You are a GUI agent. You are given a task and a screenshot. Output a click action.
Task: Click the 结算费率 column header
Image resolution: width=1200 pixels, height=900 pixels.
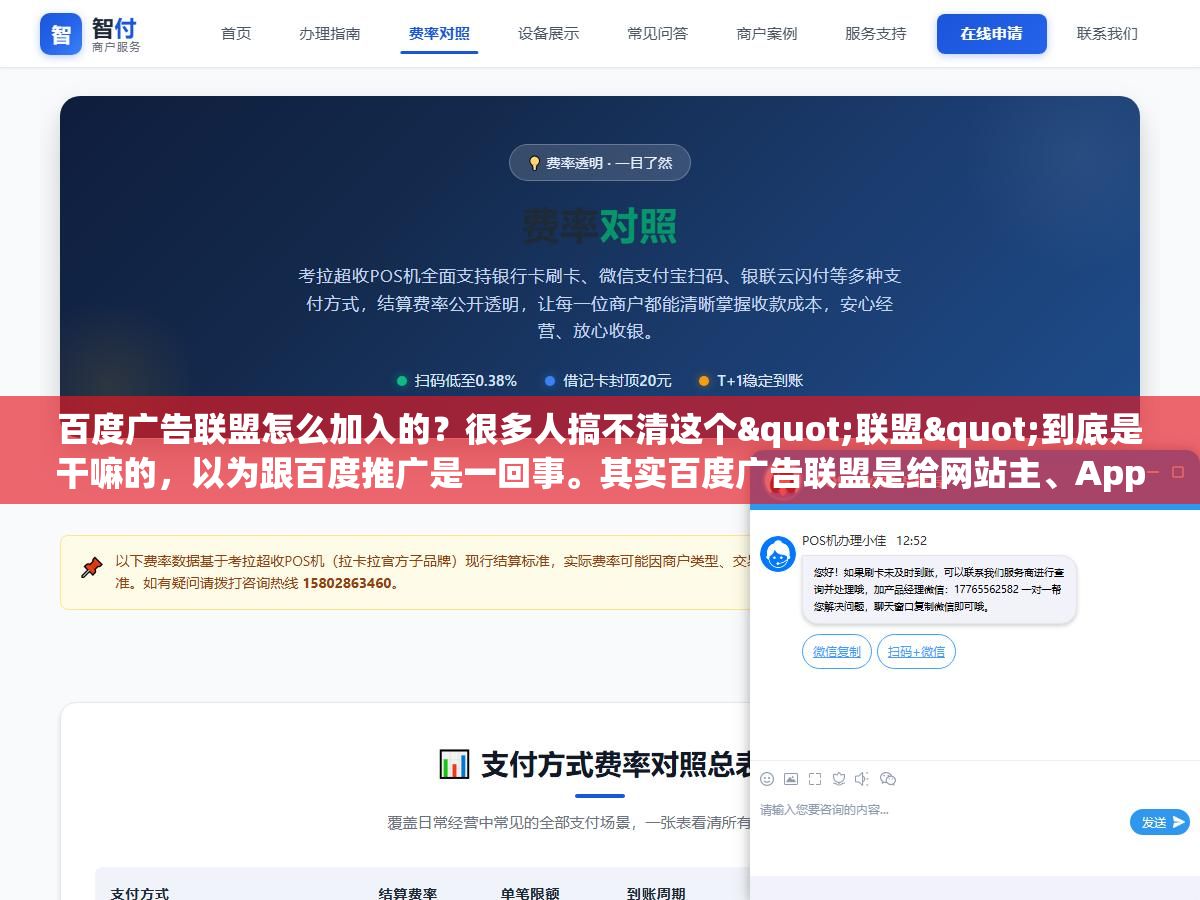tap(408, 892)
